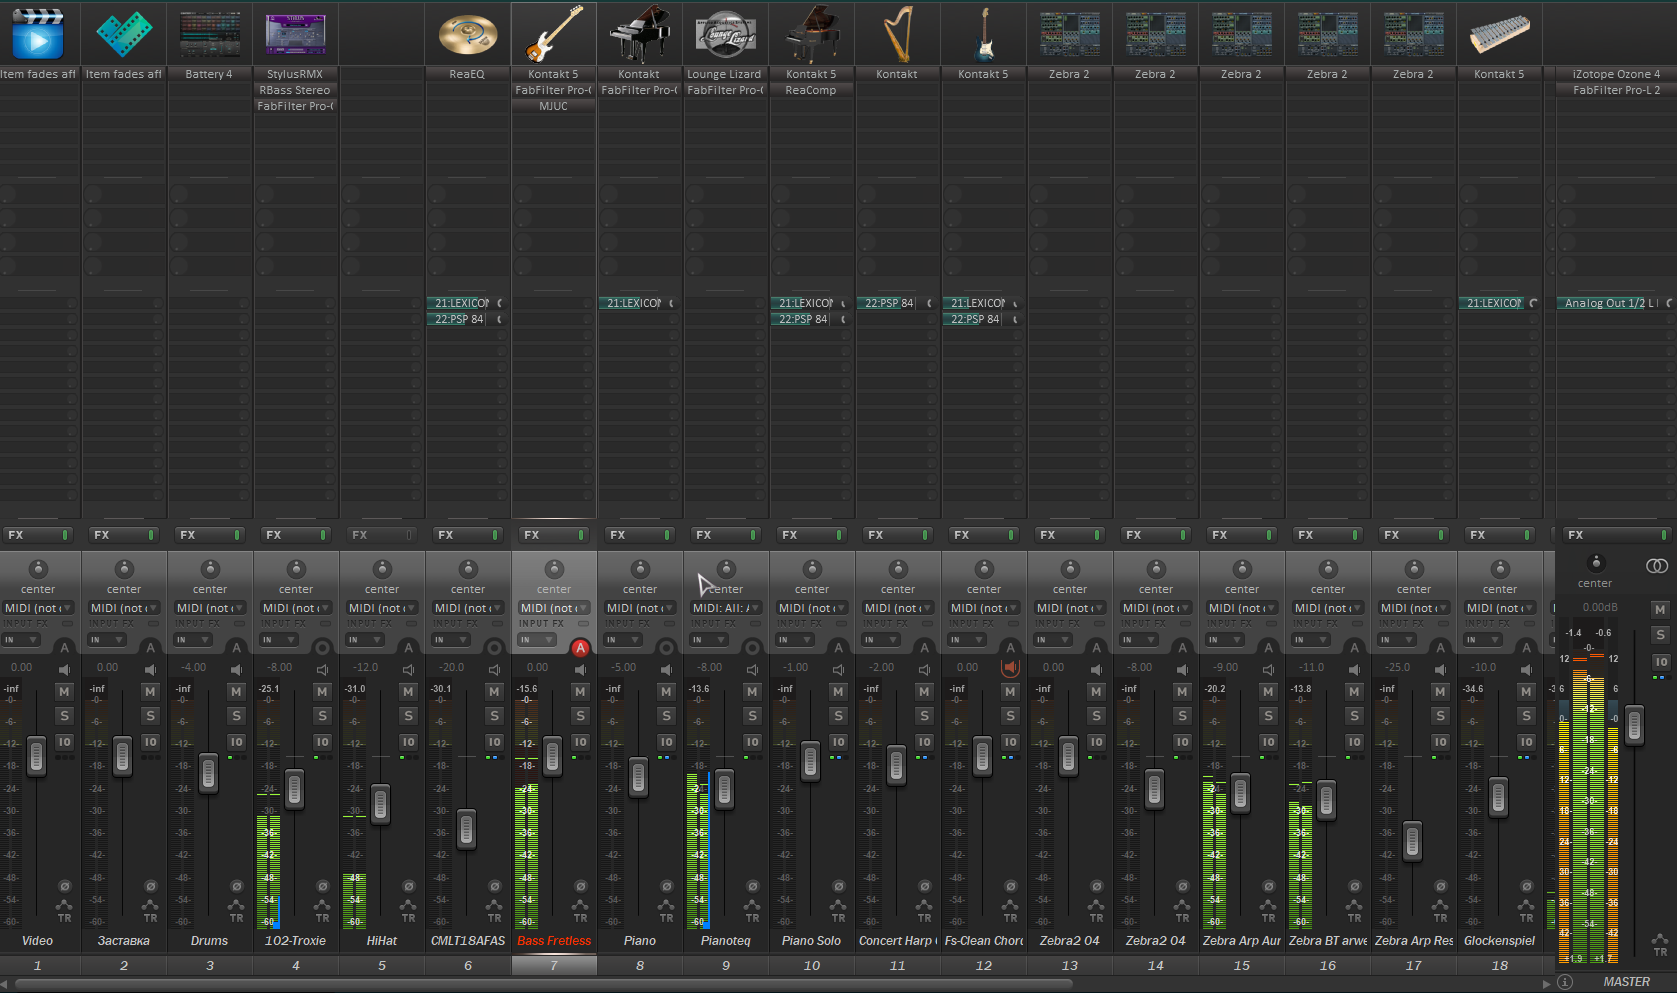
Task: Open iZotope Ozone 4 on master
Action: pos(1615,74)
